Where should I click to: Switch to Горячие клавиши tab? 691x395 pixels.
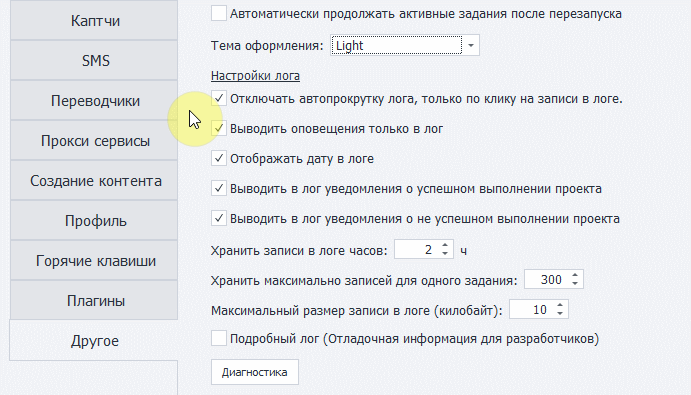(x=94, y=261)
